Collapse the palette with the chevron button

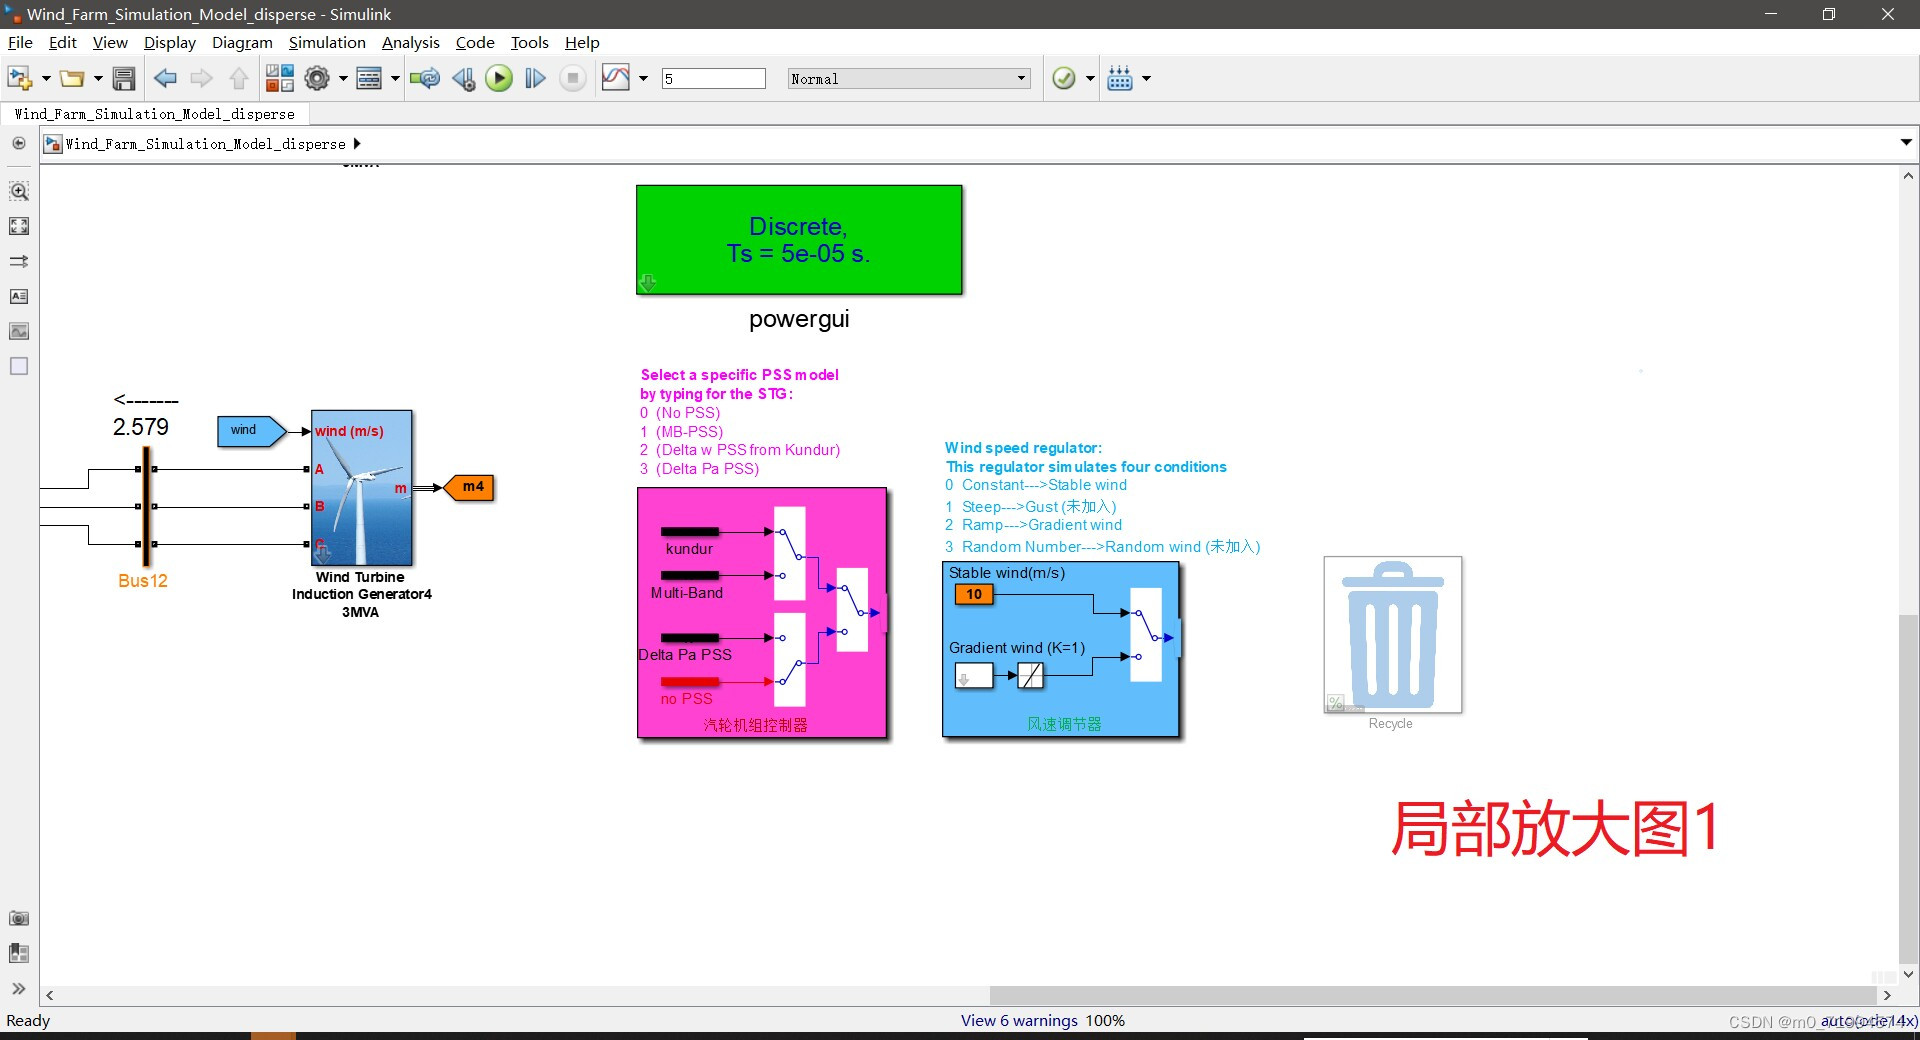point(18,989)
